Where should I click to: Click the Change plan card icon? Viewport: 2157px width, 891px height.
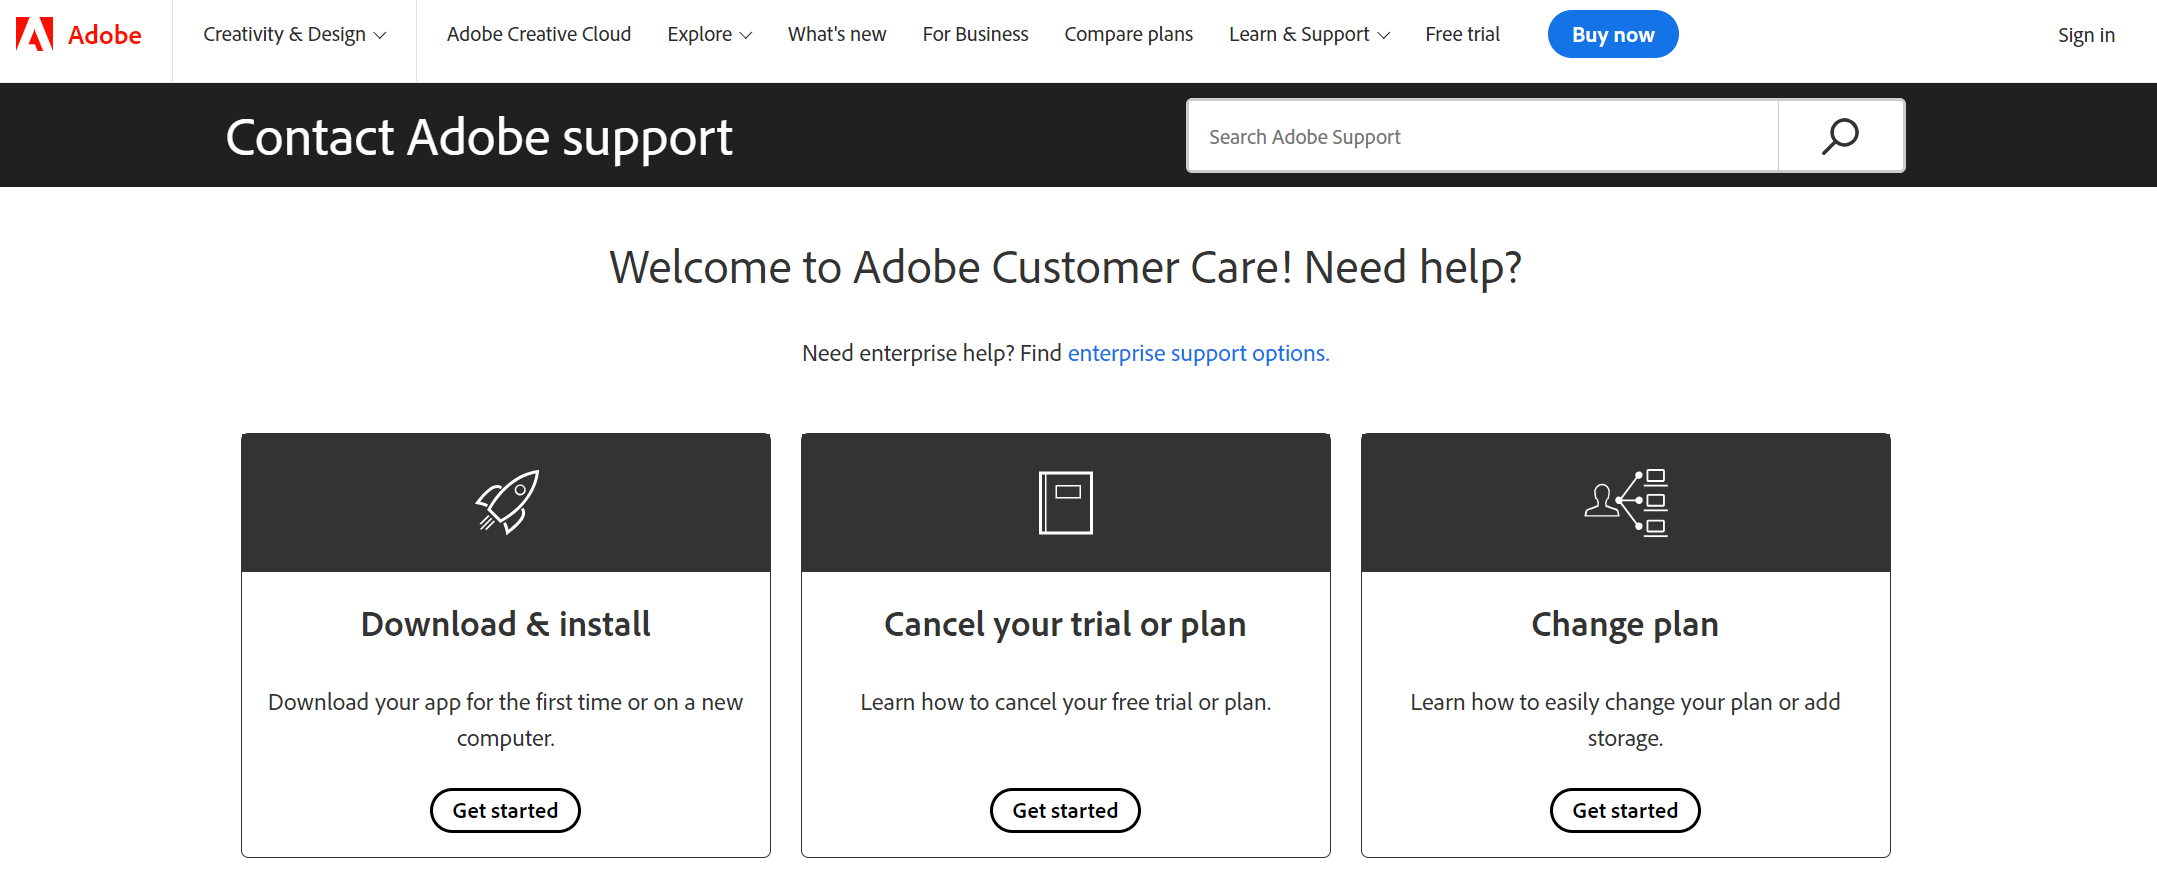pyautogui.click(x=1625, y=502)
